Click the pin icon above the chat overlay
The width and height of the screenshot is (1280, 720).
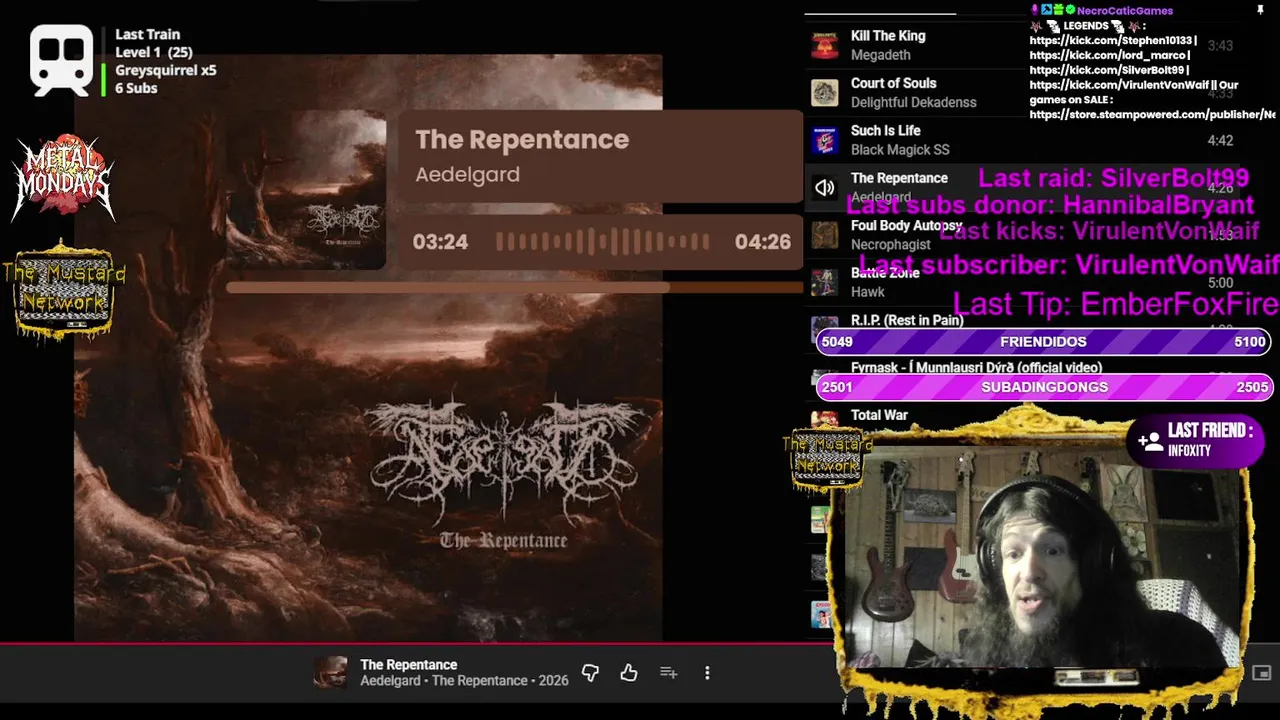(x=1260, y=10)
